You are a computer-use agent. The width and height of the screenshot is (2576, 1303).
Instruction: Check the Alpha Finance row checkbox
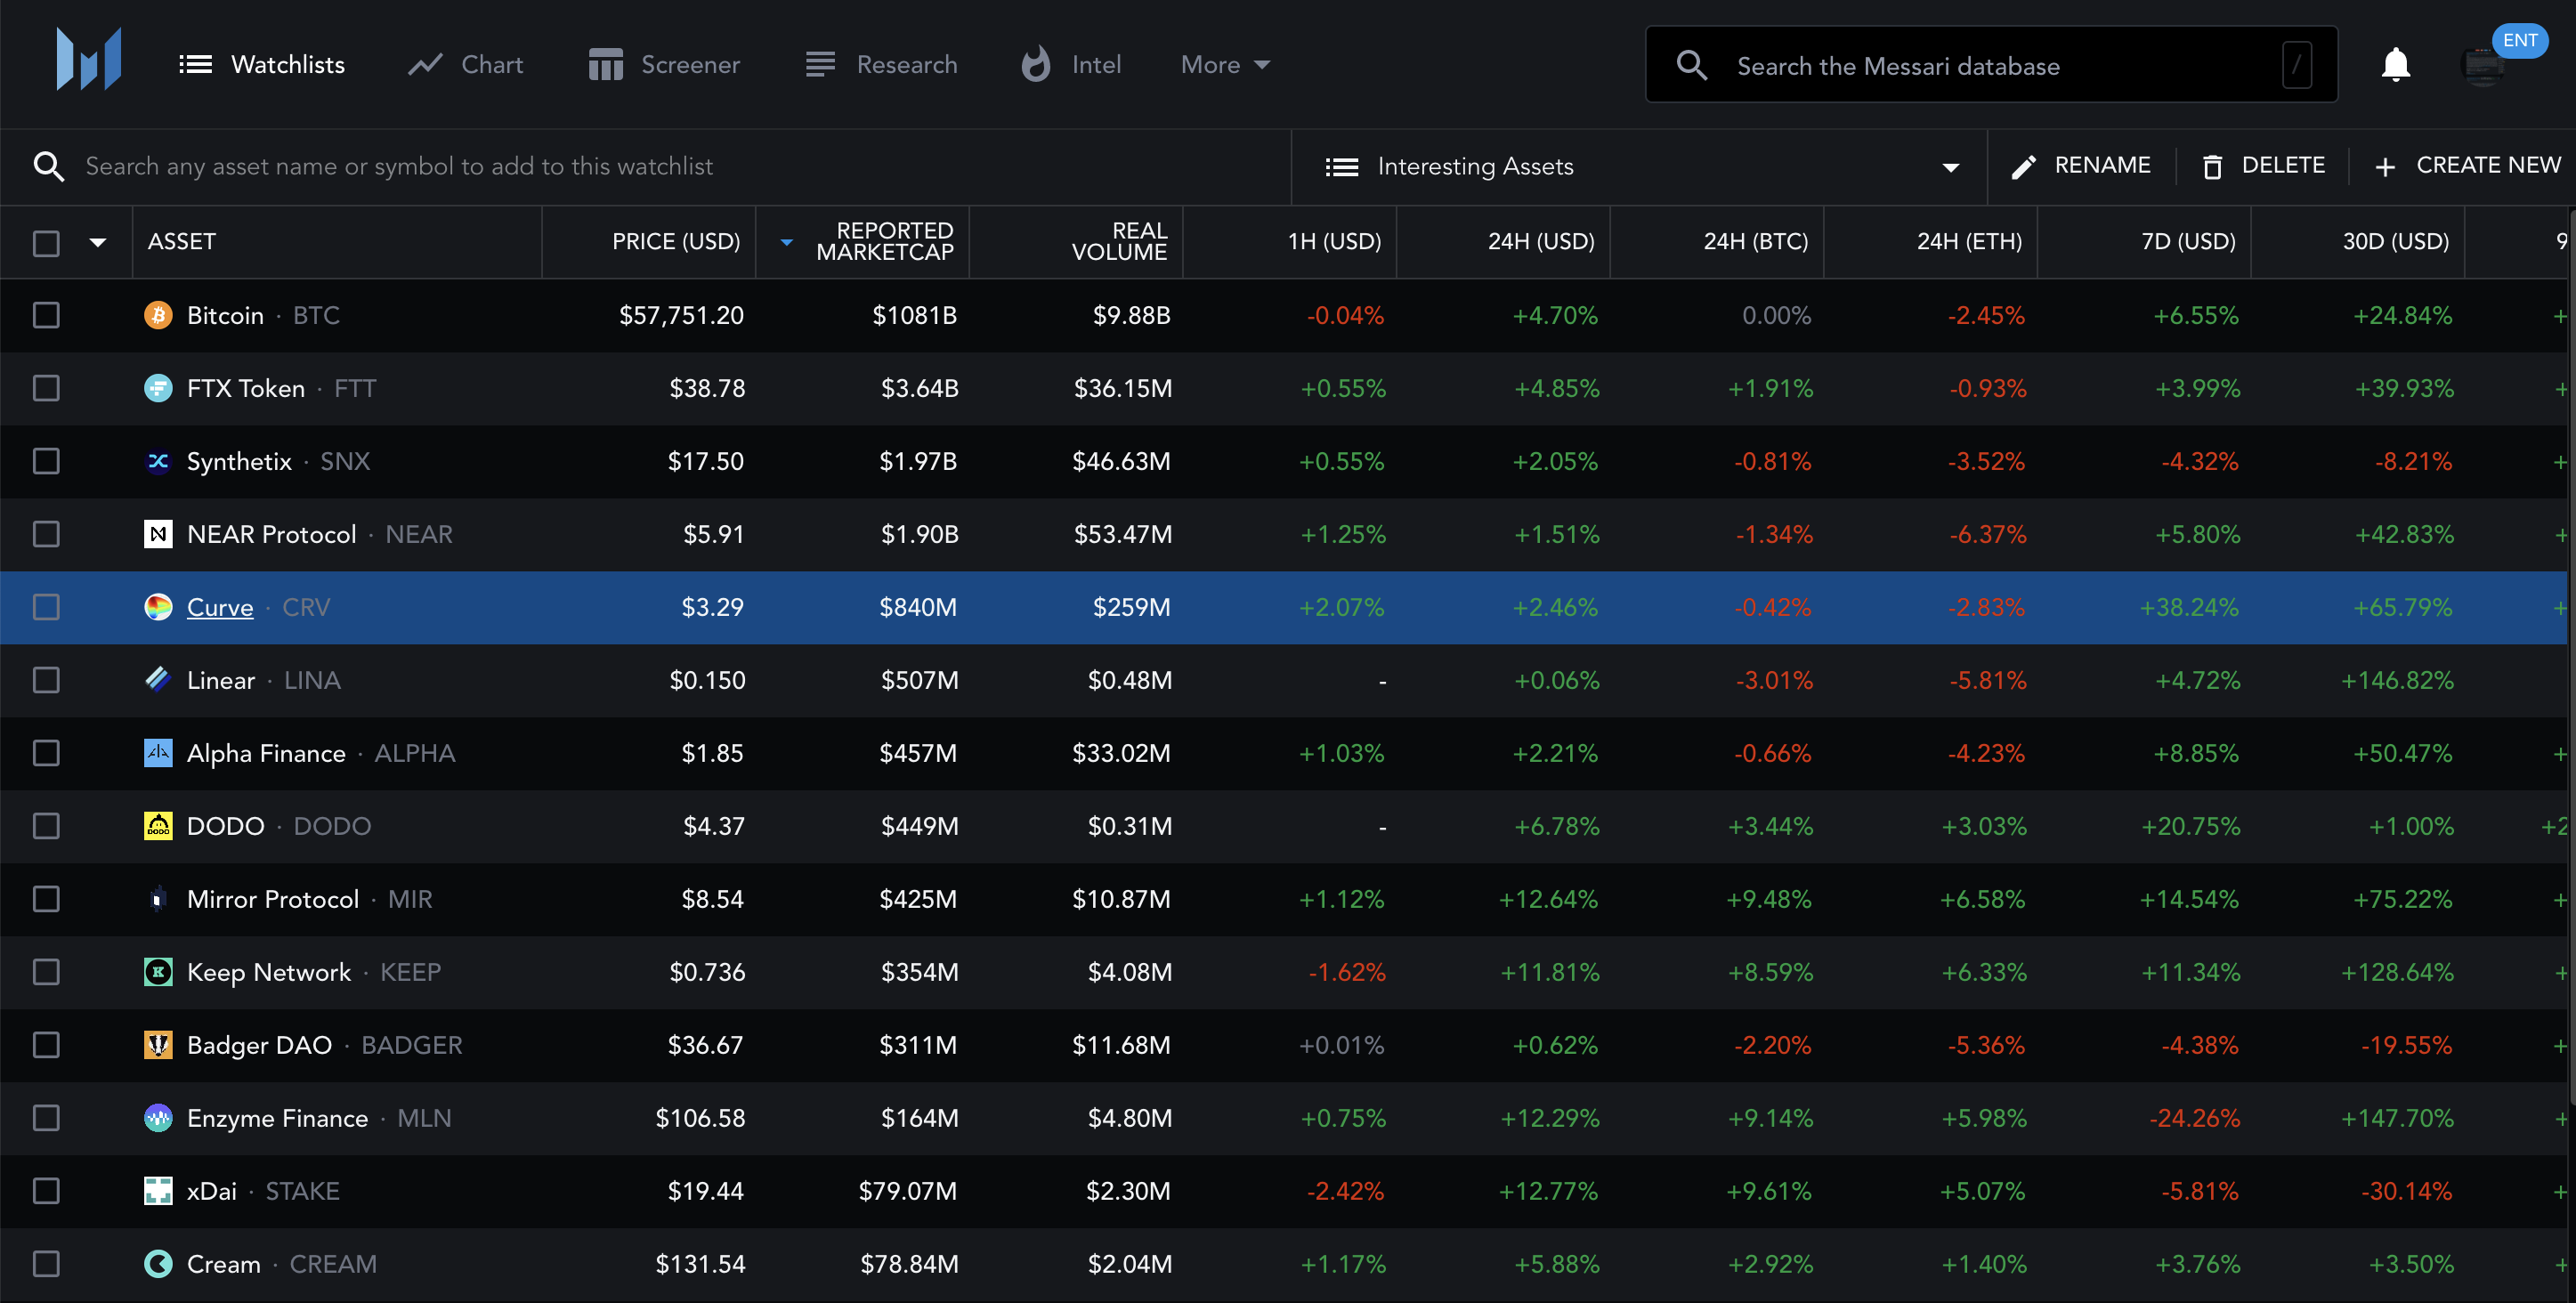point(46,753)
